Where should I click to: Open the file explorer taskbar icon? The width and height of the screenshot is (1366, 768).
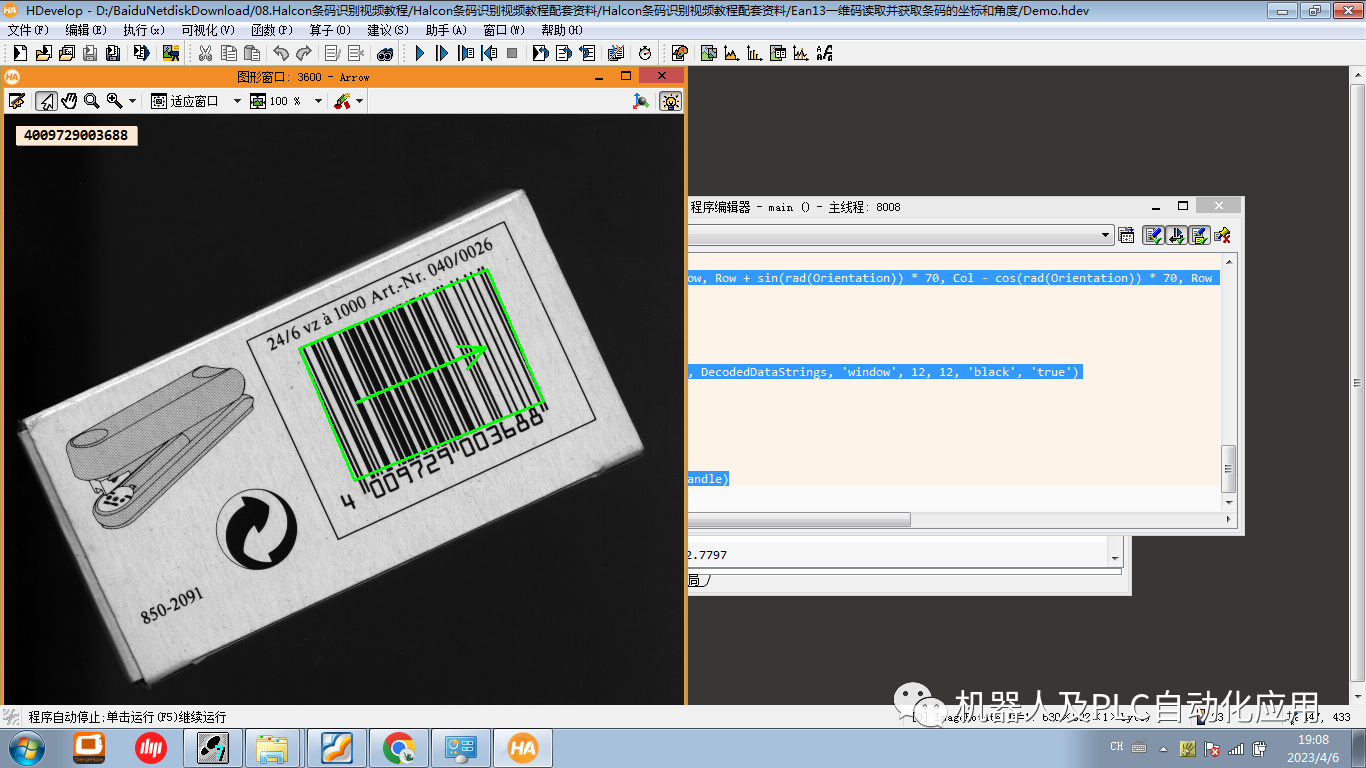[272, 748]
